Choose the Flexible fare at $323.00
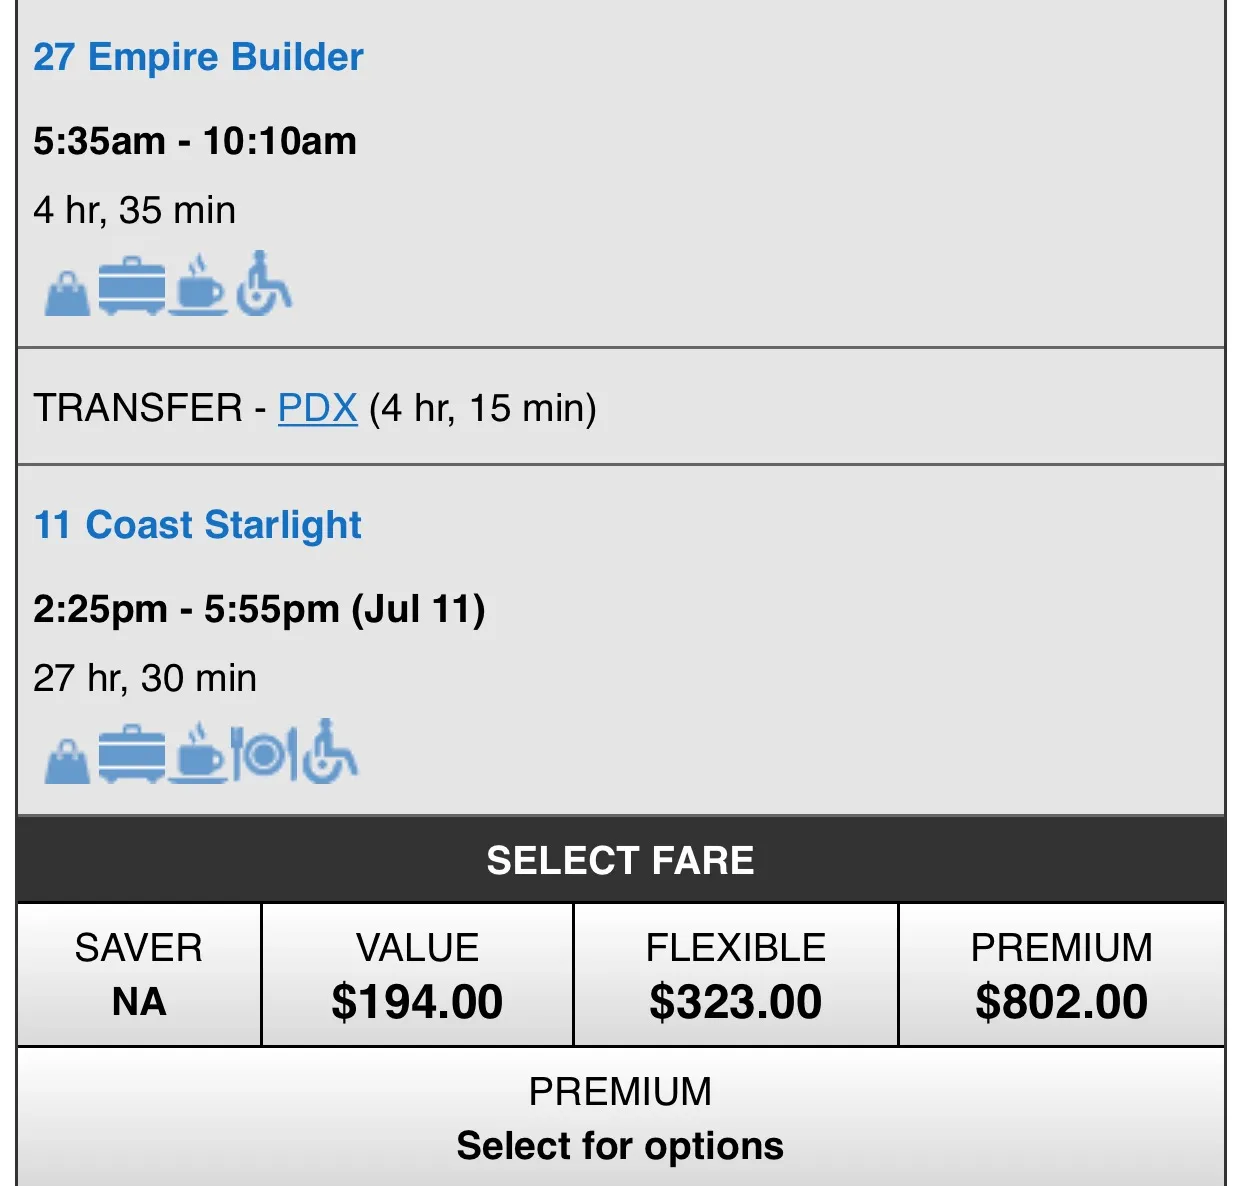The height and width of the screenshot is (1186, 1242). click(736, 975)
